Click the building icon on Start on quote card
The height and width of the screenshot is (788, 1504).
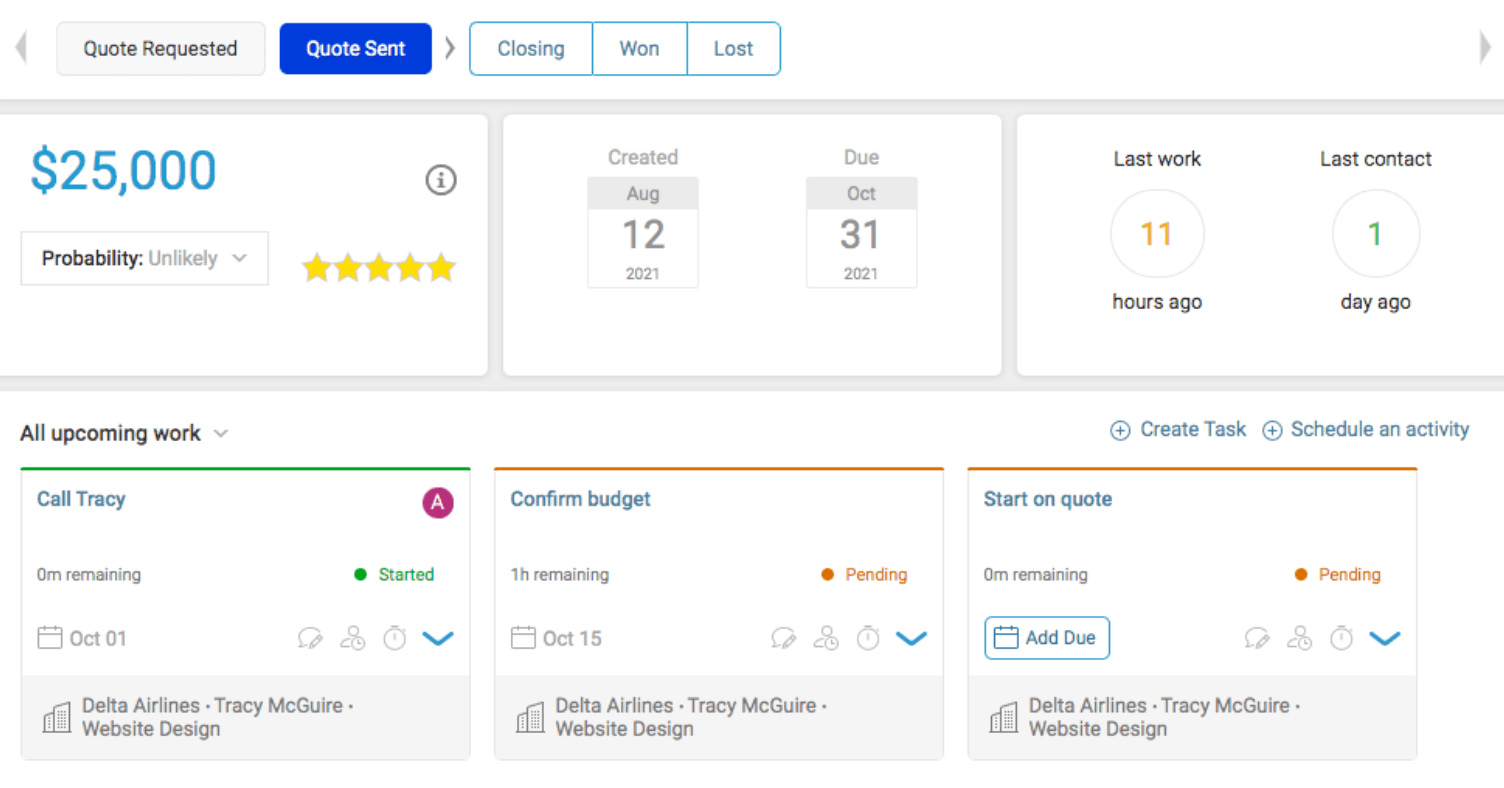tap(1003, 717)
